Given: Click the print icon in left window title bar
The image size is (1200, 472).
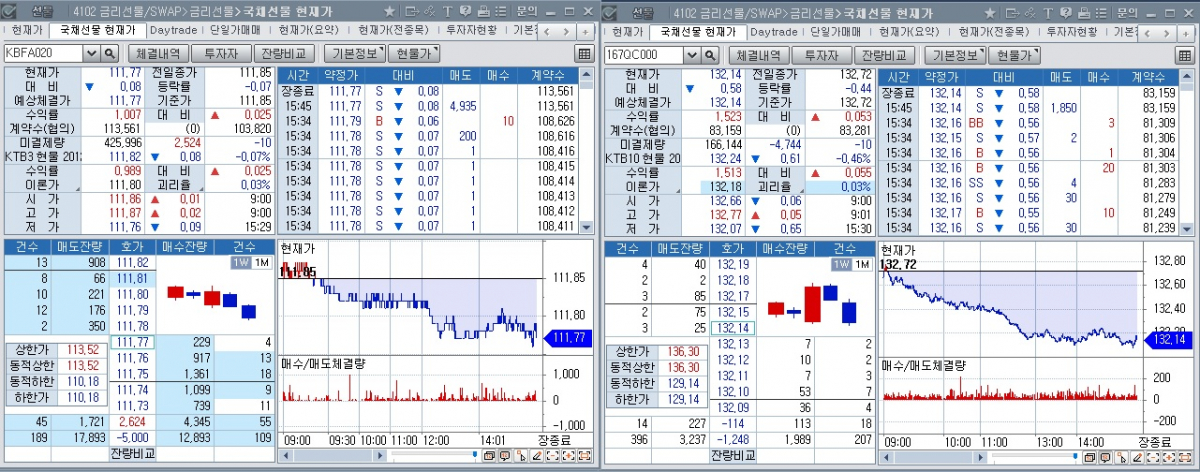Looking at the screenshot, I should [x=483, y=11].
